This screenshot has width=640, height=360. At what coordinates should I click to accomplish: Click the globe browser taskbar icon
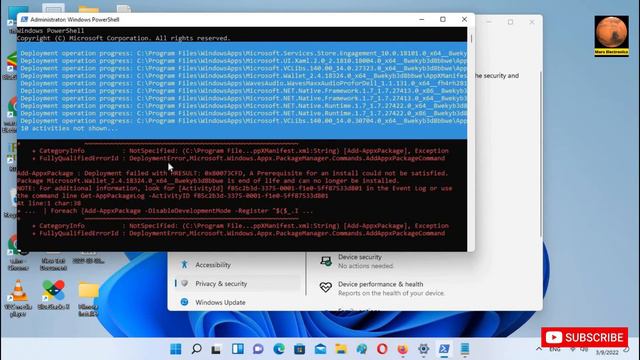tap(362, 349)
